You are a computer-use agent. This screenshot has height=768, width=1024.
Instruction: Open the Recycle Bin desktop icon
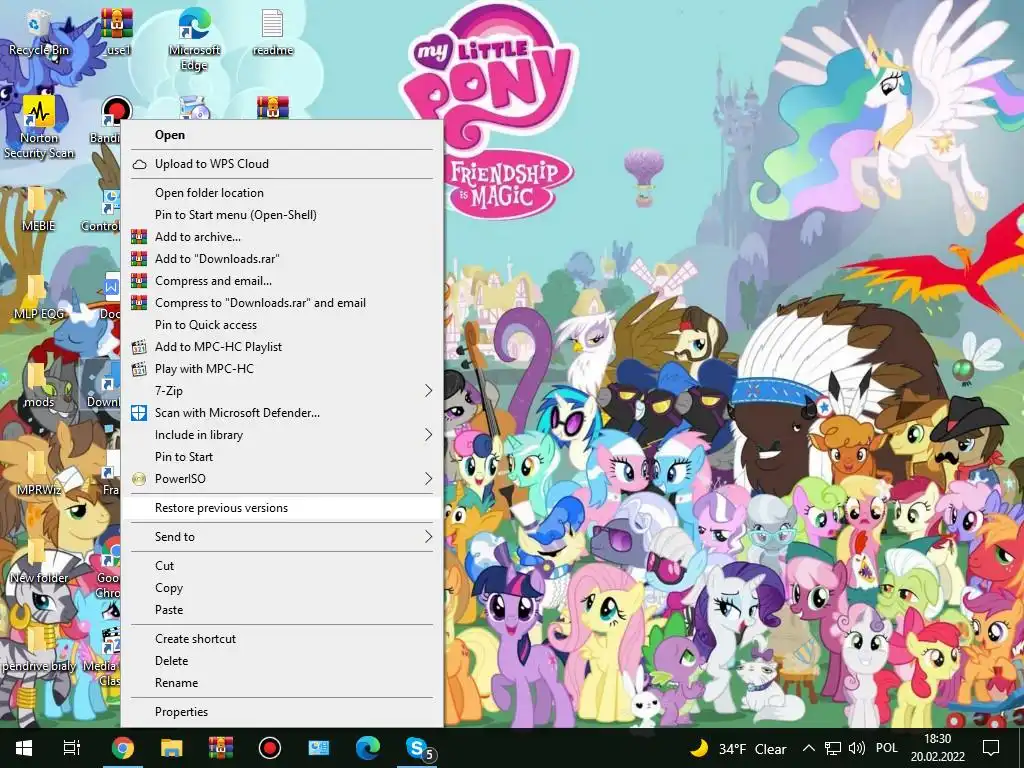pos(38,31)
